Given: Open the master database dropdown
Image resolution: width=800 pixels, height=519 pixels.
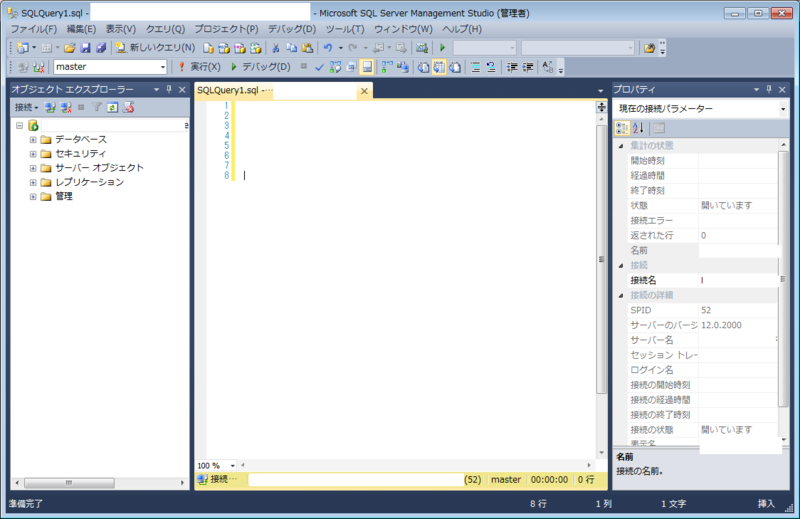Looking at the screenshot, I should point(163,67).
